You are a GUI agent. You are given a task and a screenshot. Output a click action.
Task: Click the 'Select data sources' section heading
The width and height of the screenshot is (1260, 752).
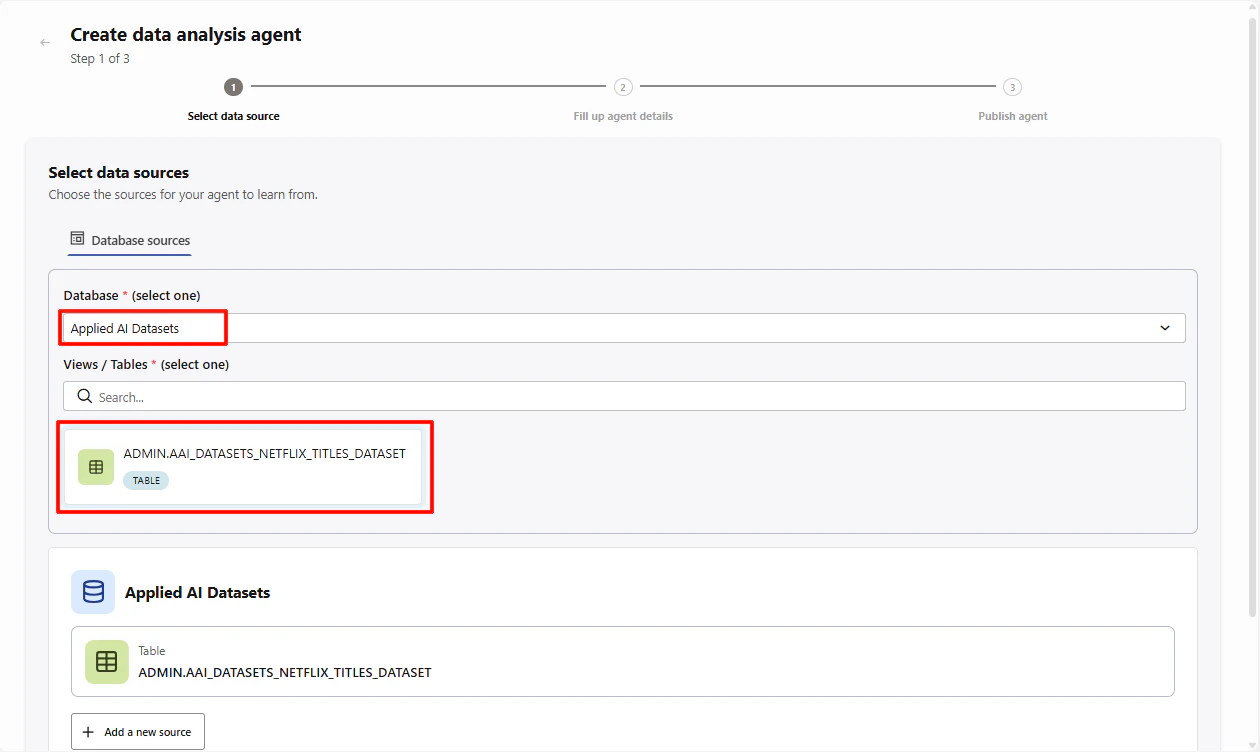pyautogui.click(x=119, y=173)
